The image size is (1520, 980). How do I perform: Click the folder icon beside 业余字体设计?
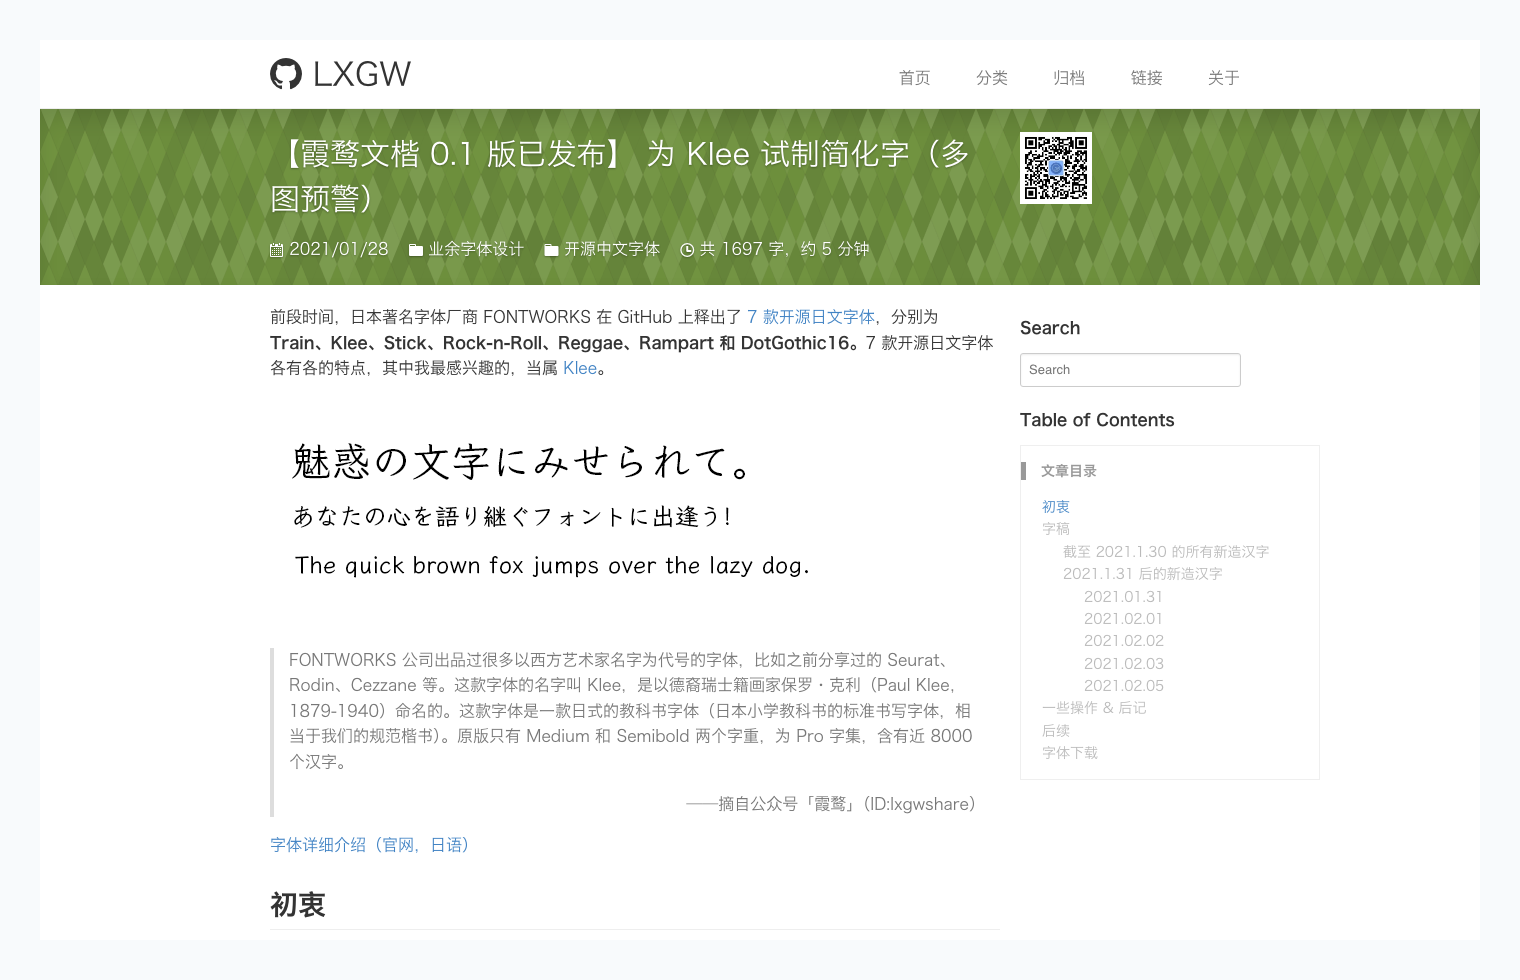pyautogui.click(x=416, y=250)
